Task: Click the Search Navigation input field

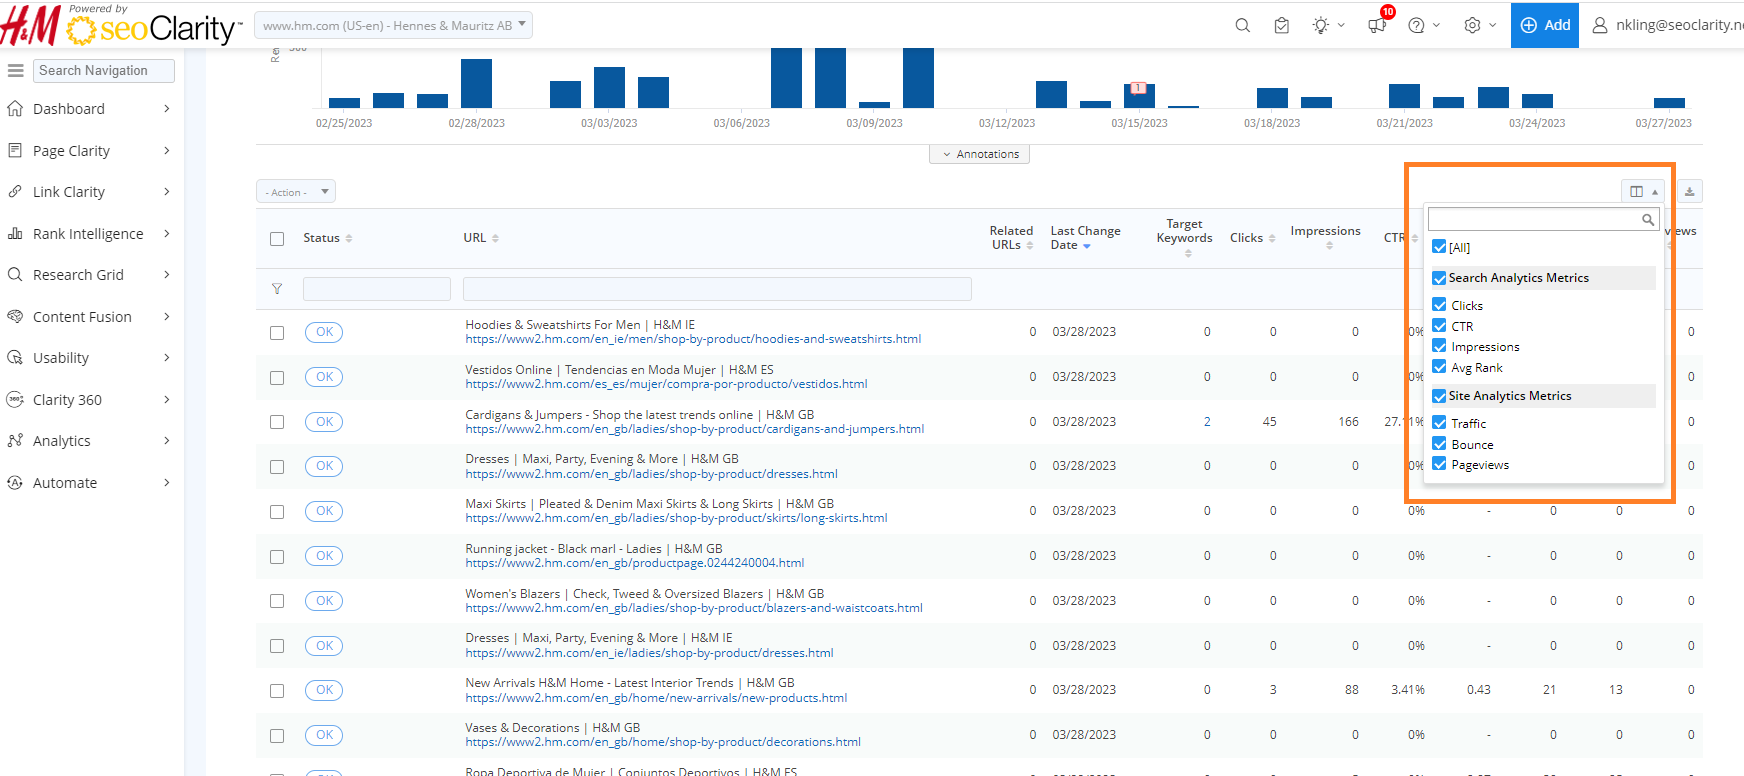Action: [x=104, y=70]
